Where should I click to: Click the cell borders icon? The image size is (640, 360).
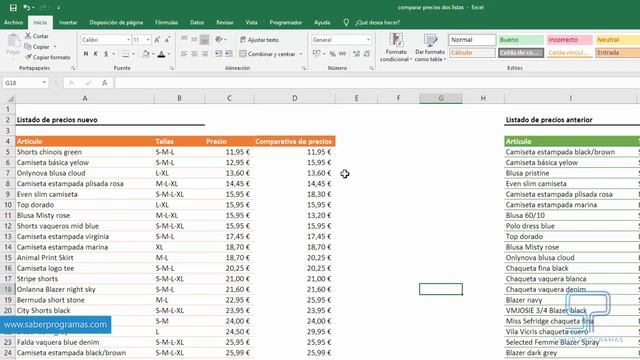point(126,54)
